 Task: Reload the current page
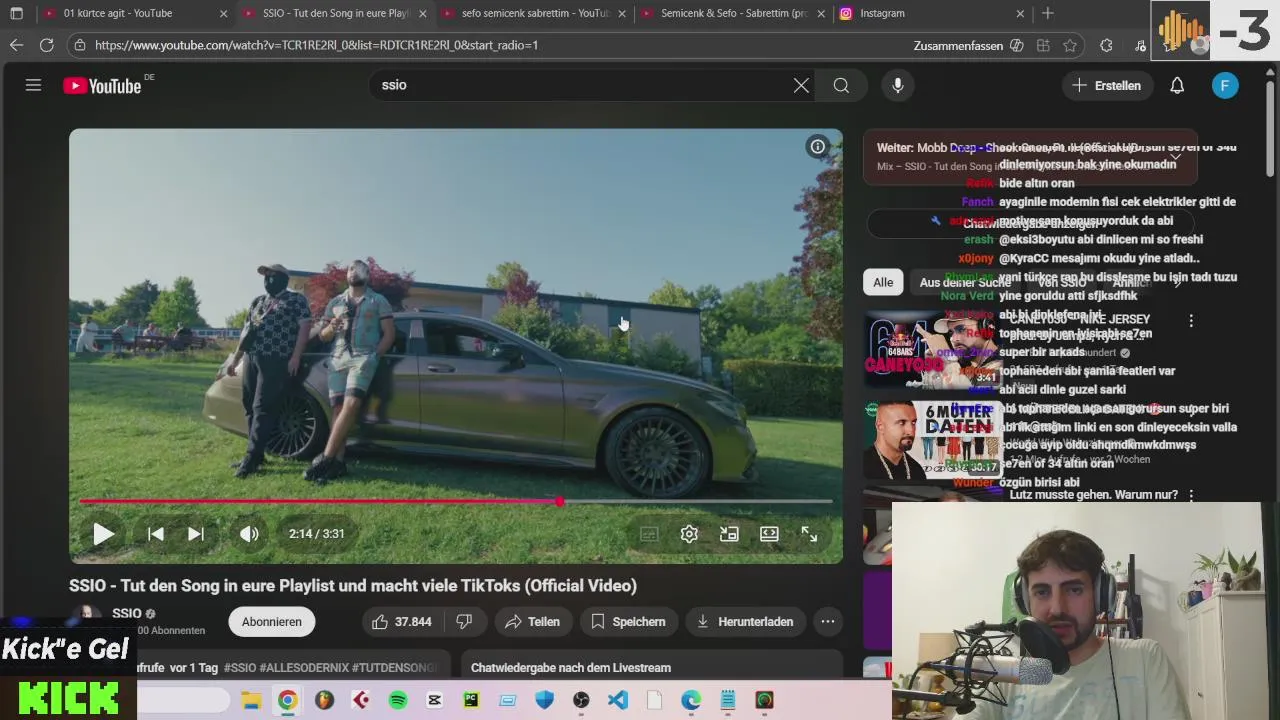pos(46,45)
